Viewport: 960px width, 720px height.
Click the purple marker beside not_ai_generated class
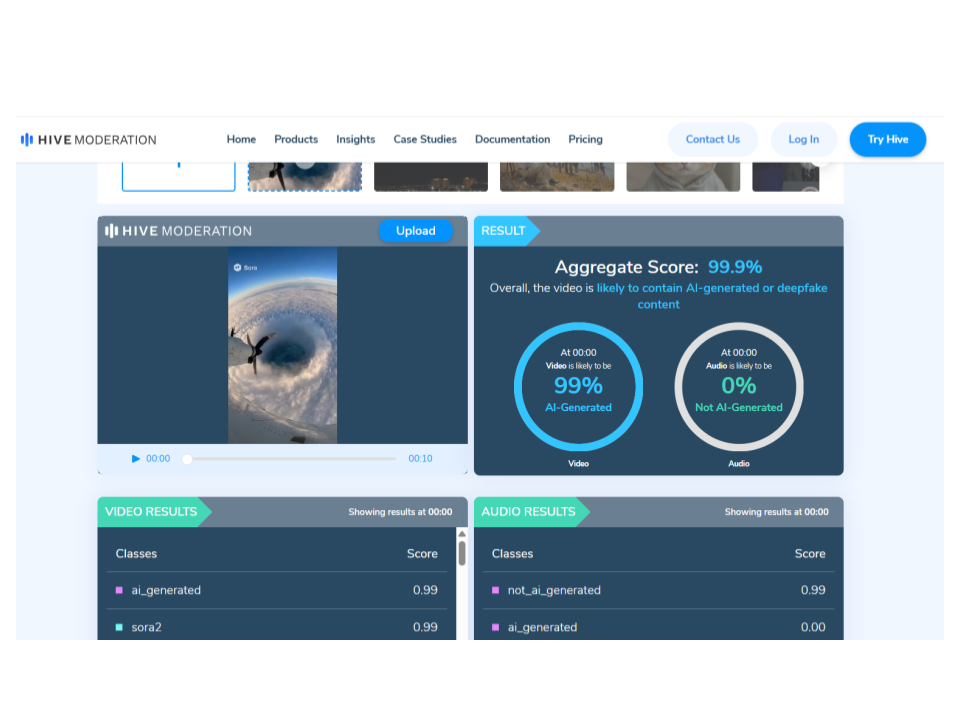(x=495, y=590)
